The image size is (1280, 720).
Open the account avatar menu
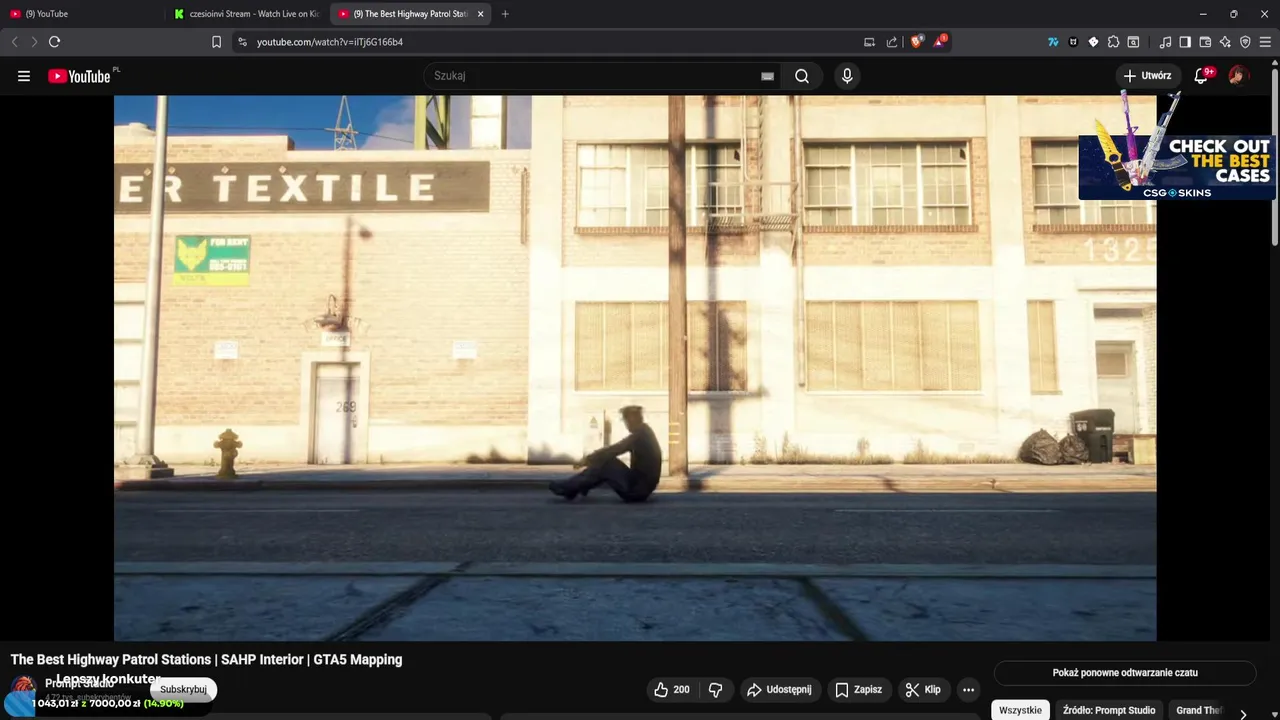point(1238,76)
